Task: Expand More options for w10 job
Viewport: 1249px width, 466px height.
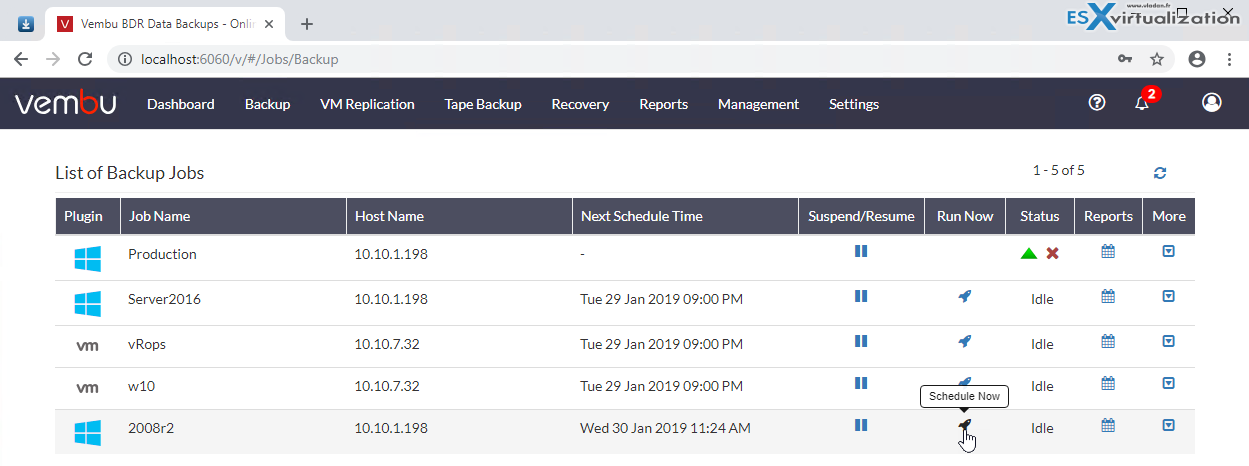Action: click(1168, 383)
